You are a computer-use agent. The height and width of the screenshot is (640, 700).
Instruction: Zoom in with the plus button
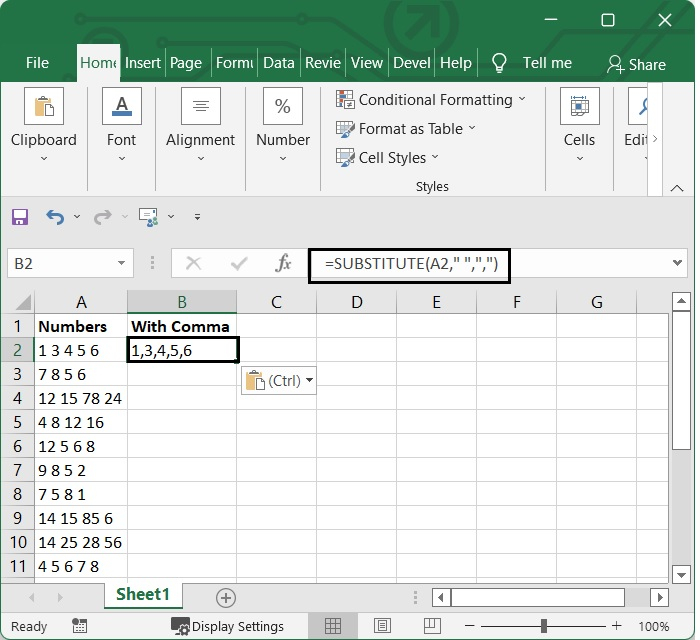click(617, 626)
